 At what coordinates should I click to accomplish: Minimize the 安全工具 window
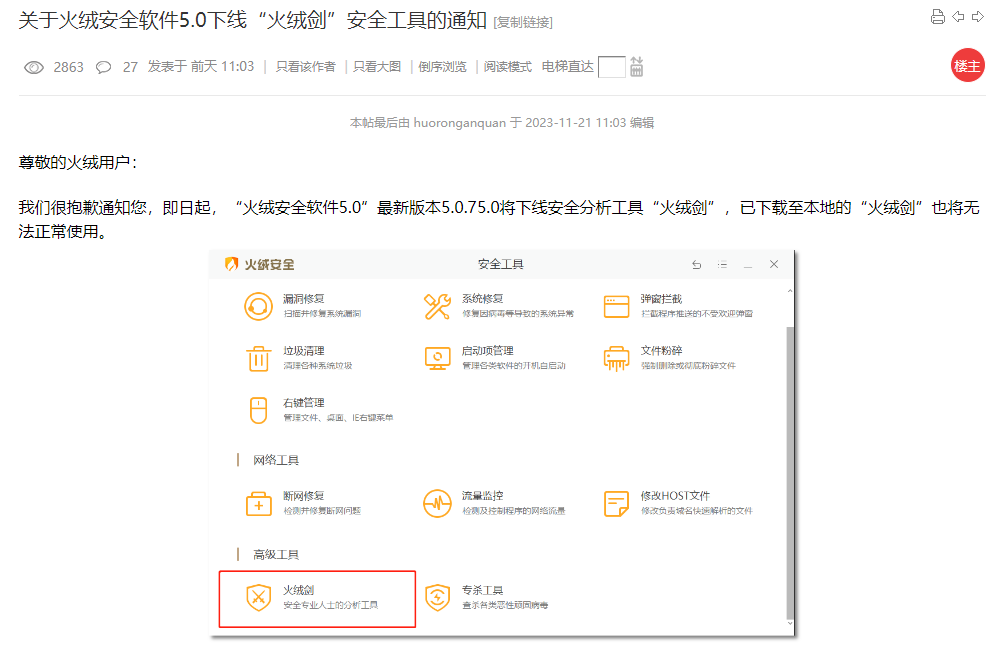748,265
